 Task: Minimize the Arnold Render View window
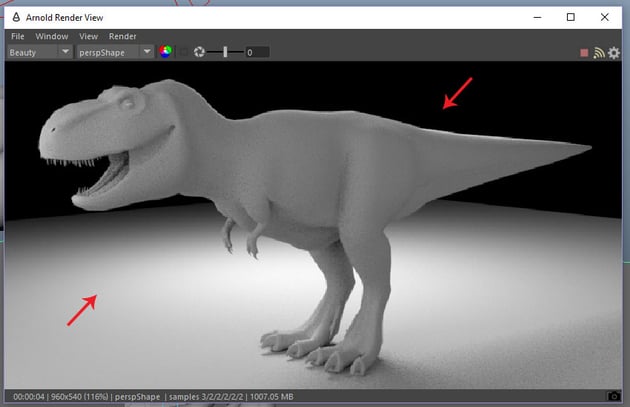538,16
